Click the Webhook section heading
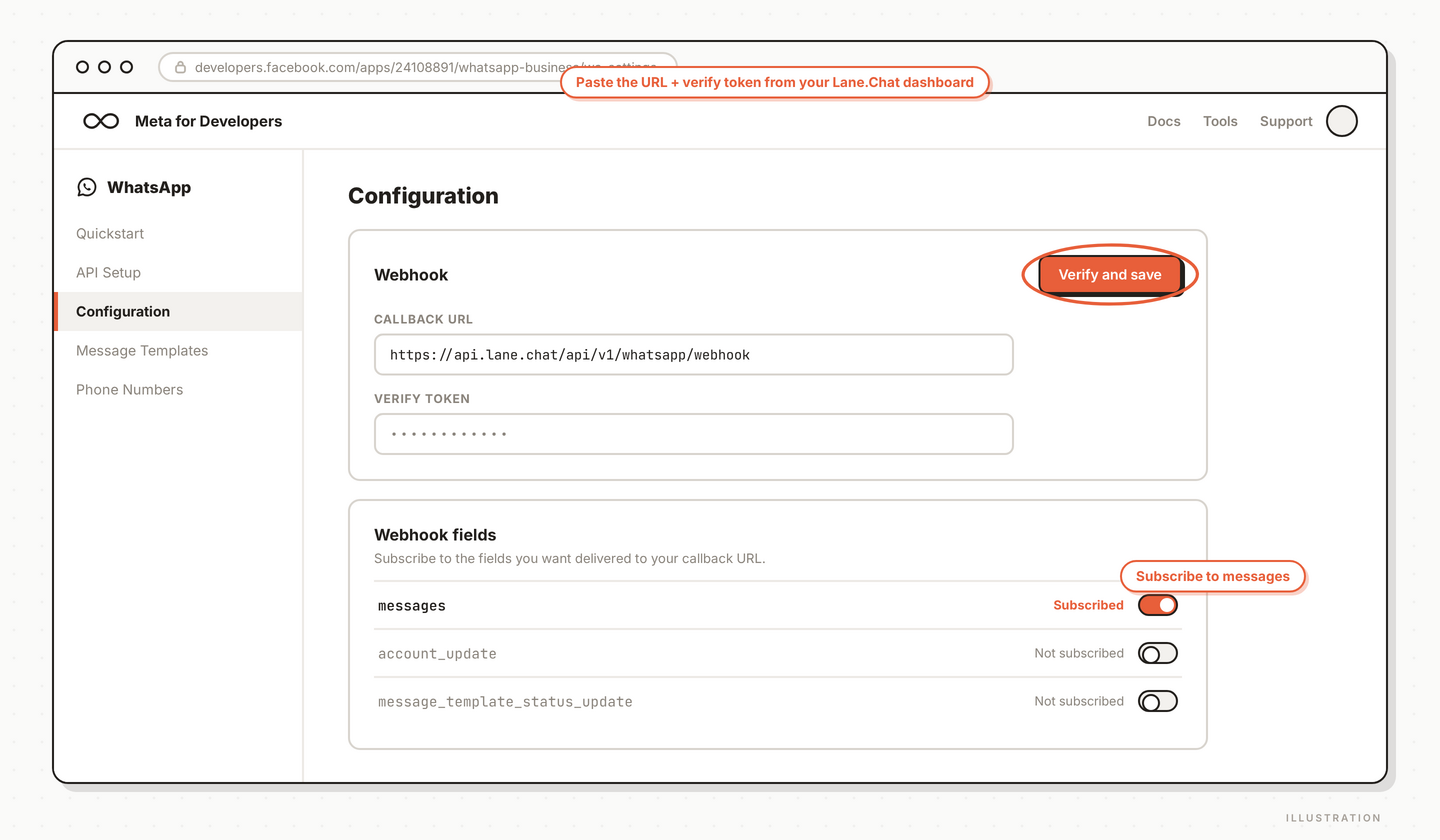1440x840 pixels. 411,275
